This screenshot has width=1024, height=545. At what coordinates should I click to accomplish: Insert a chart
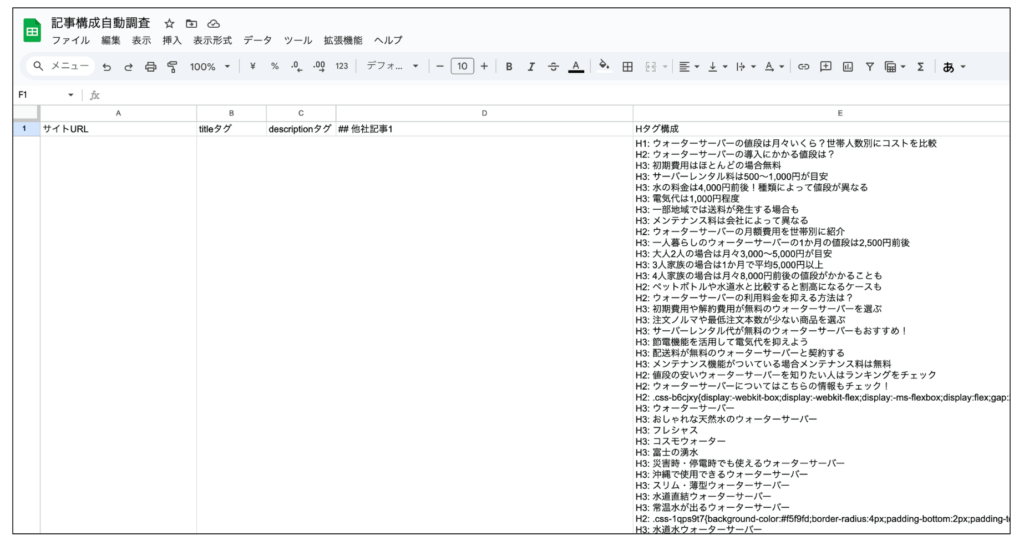point(848,67)
